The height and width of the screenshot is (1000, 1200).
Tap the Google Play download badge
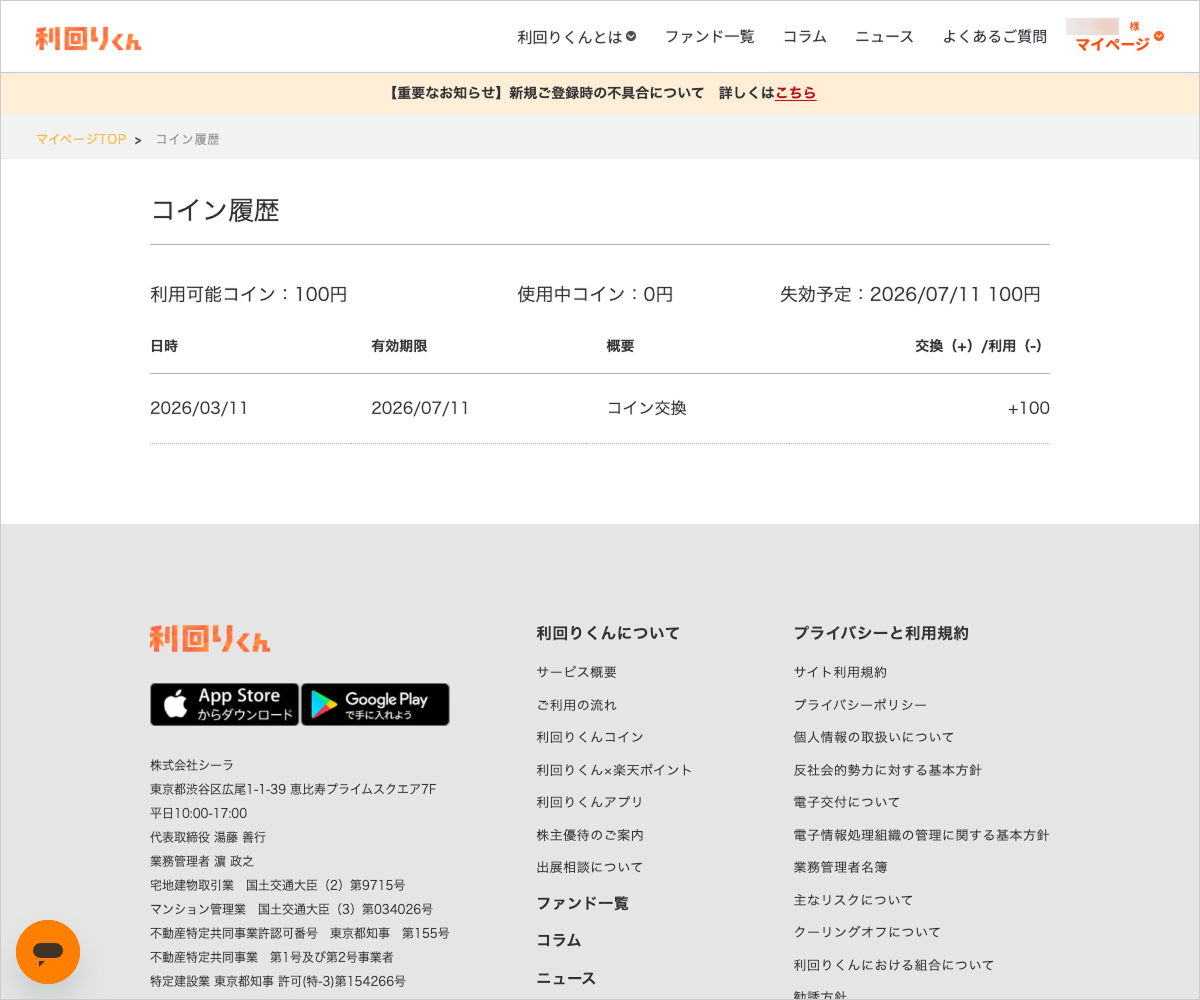click(375, 704)
